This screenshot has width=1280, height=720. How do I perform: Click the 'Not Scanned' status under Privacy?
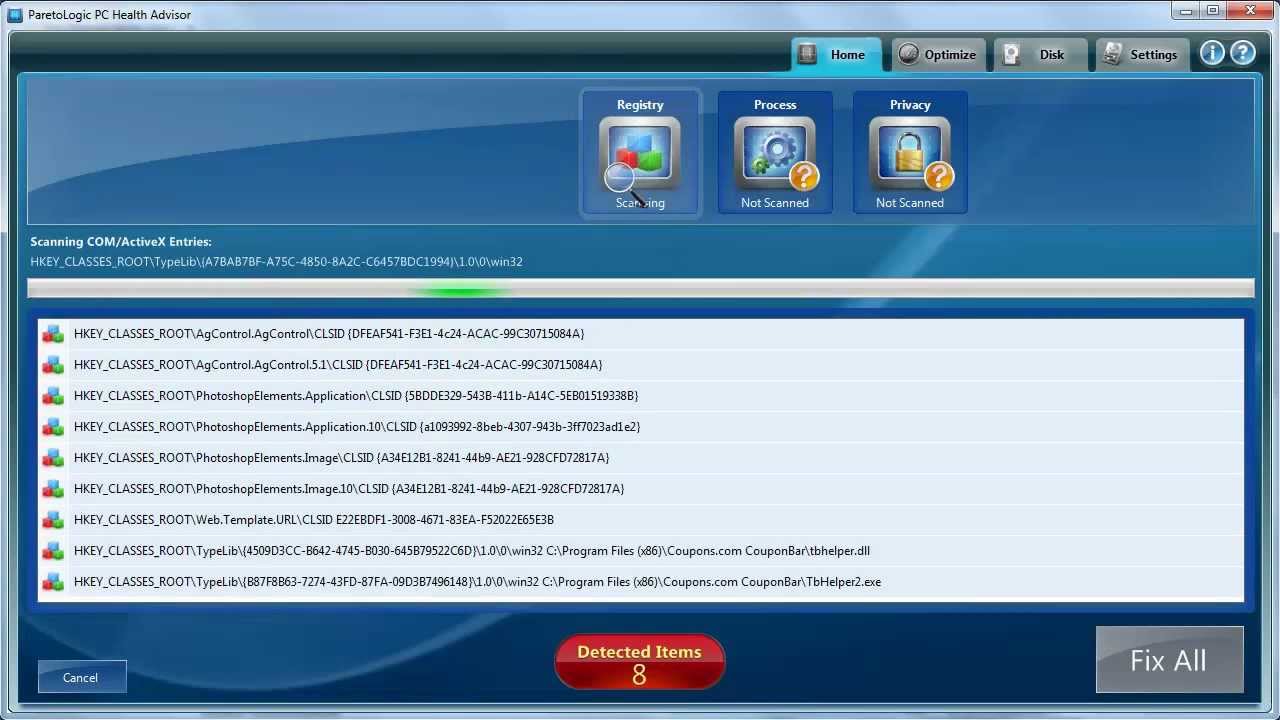pos(910,203)
